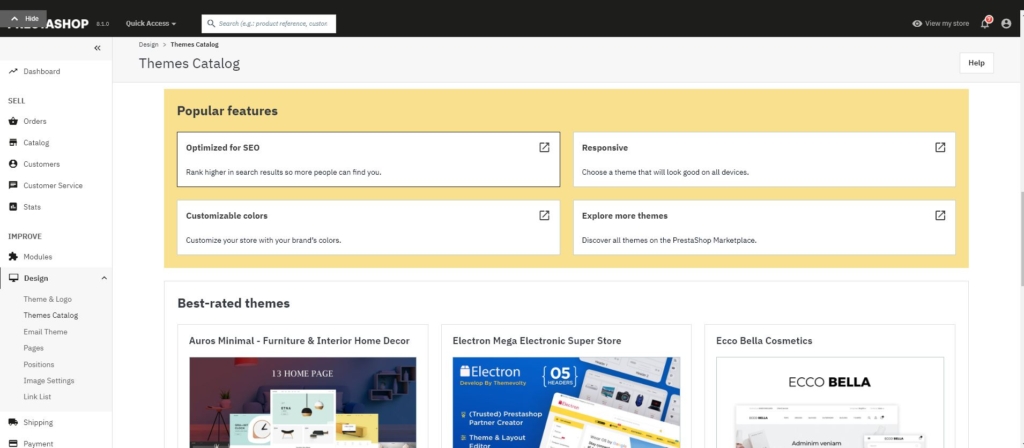Click the Optimized for SEO card title
The height and width of the screenshot is (448, 1024).
coord(223,148)
